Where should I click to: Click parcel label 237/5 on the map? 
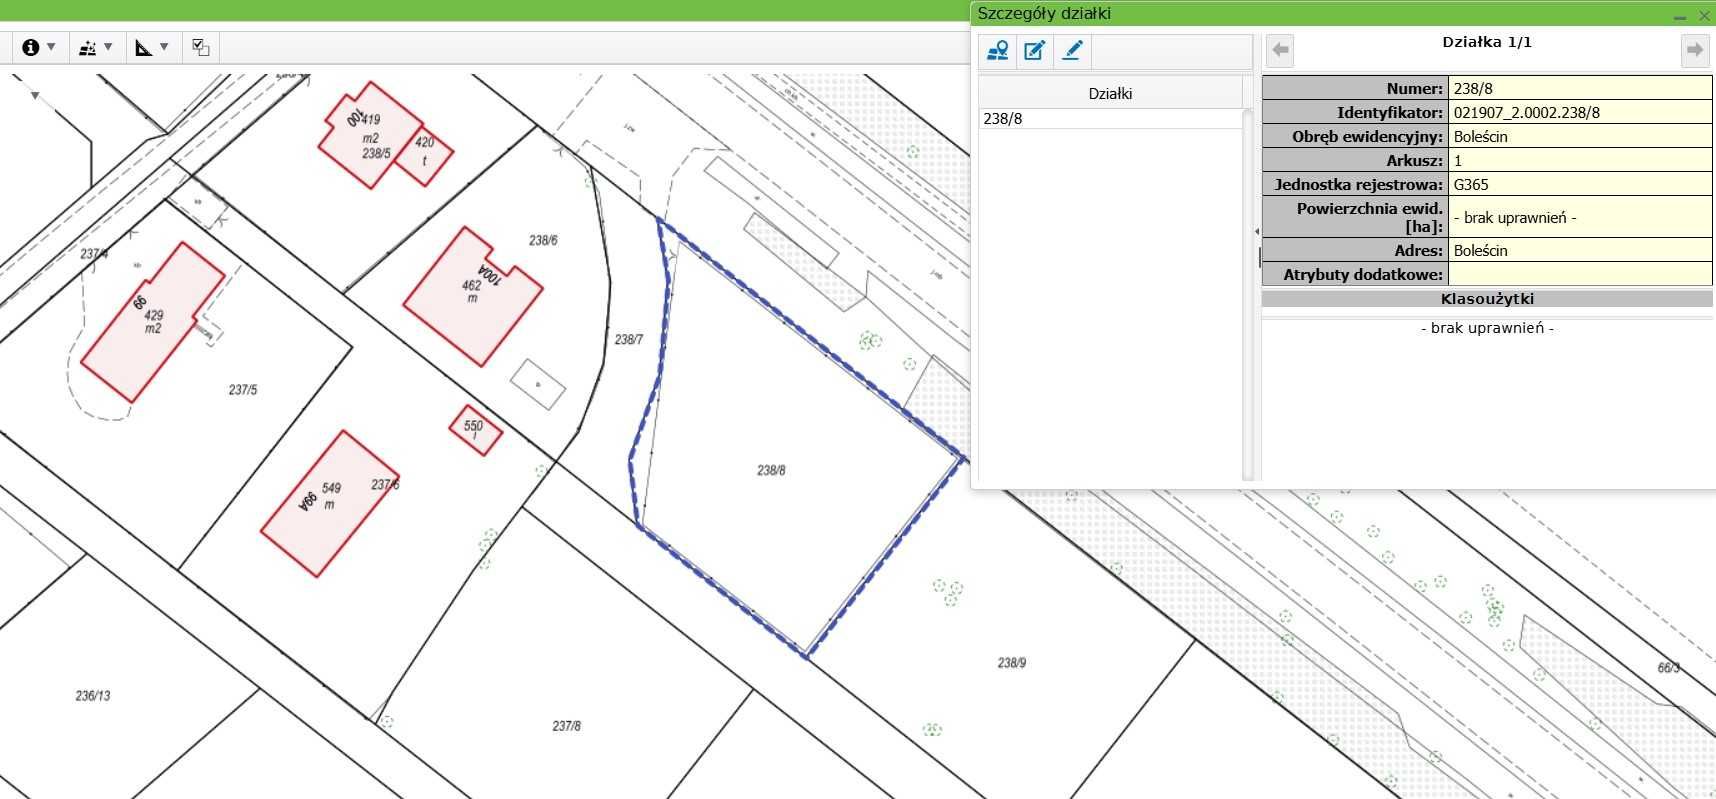tap(242, 389)
